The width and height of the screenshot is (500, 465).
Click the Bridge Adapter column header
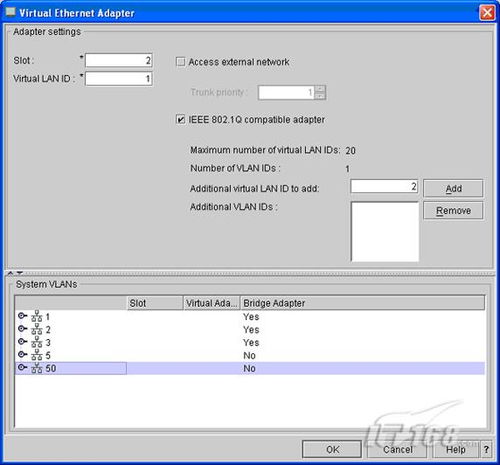(x=363, y=303)
